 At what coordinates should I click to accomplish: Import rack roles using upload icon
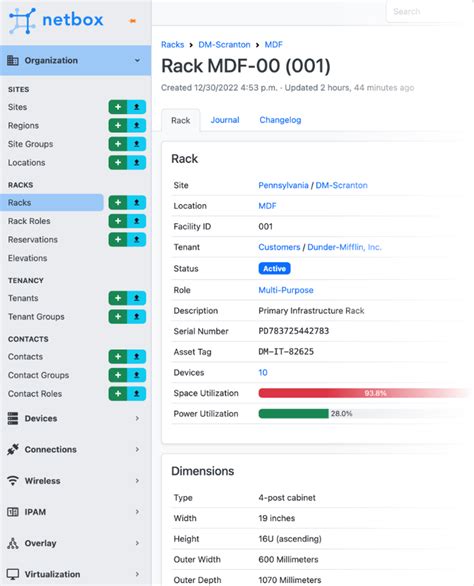click(136, 221)
